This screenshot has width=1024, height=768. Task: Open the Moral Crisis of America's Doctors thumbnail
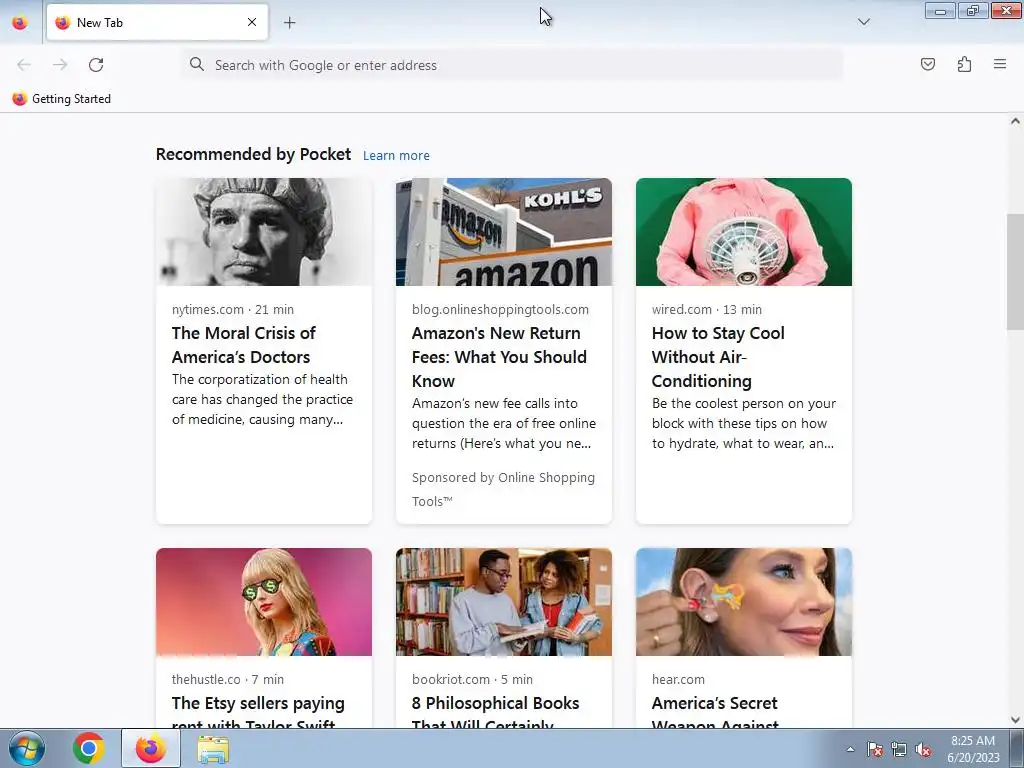coord(264,232)
